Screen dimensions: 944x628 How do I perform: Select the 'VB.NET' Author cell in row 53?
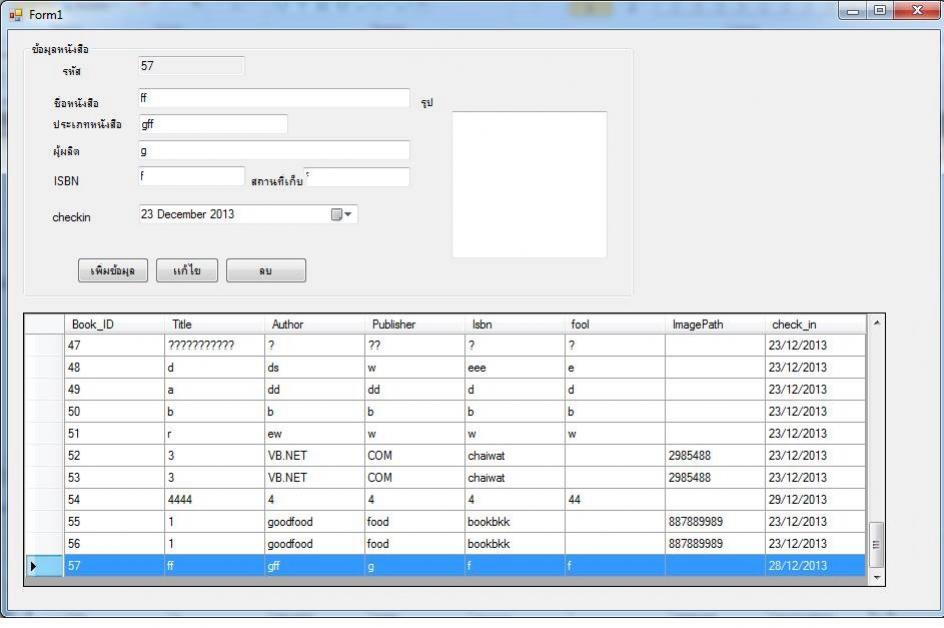click(x=314, y=478)
